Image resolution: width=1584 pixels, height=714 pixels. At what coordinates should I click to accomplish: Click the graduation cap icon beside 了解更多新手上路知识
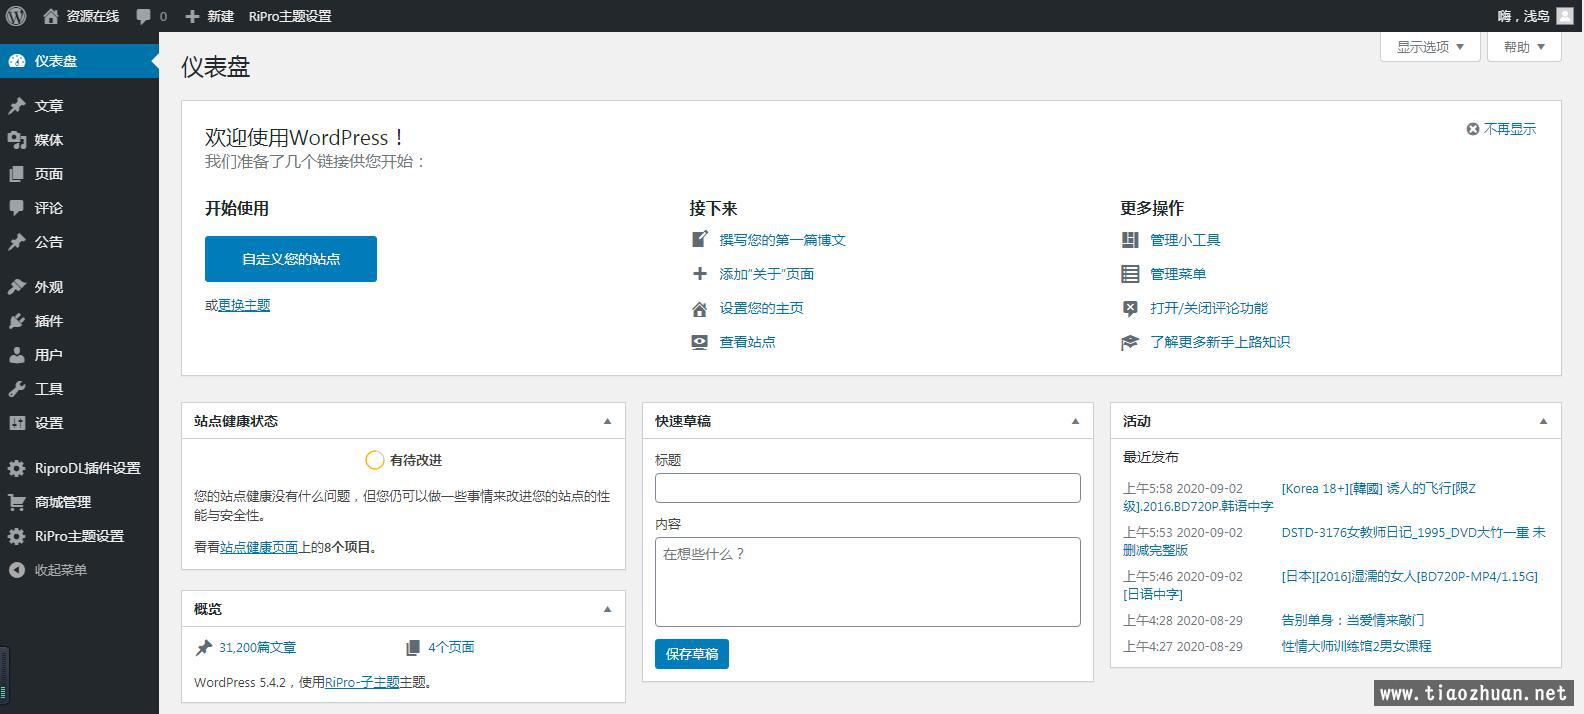pyautogui.click(x=1130, y=342)
